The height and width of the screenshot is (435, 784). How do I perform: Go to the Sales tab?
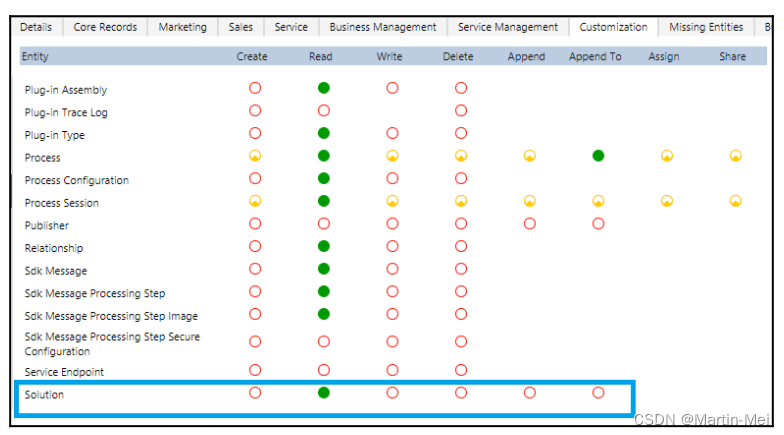240,27
